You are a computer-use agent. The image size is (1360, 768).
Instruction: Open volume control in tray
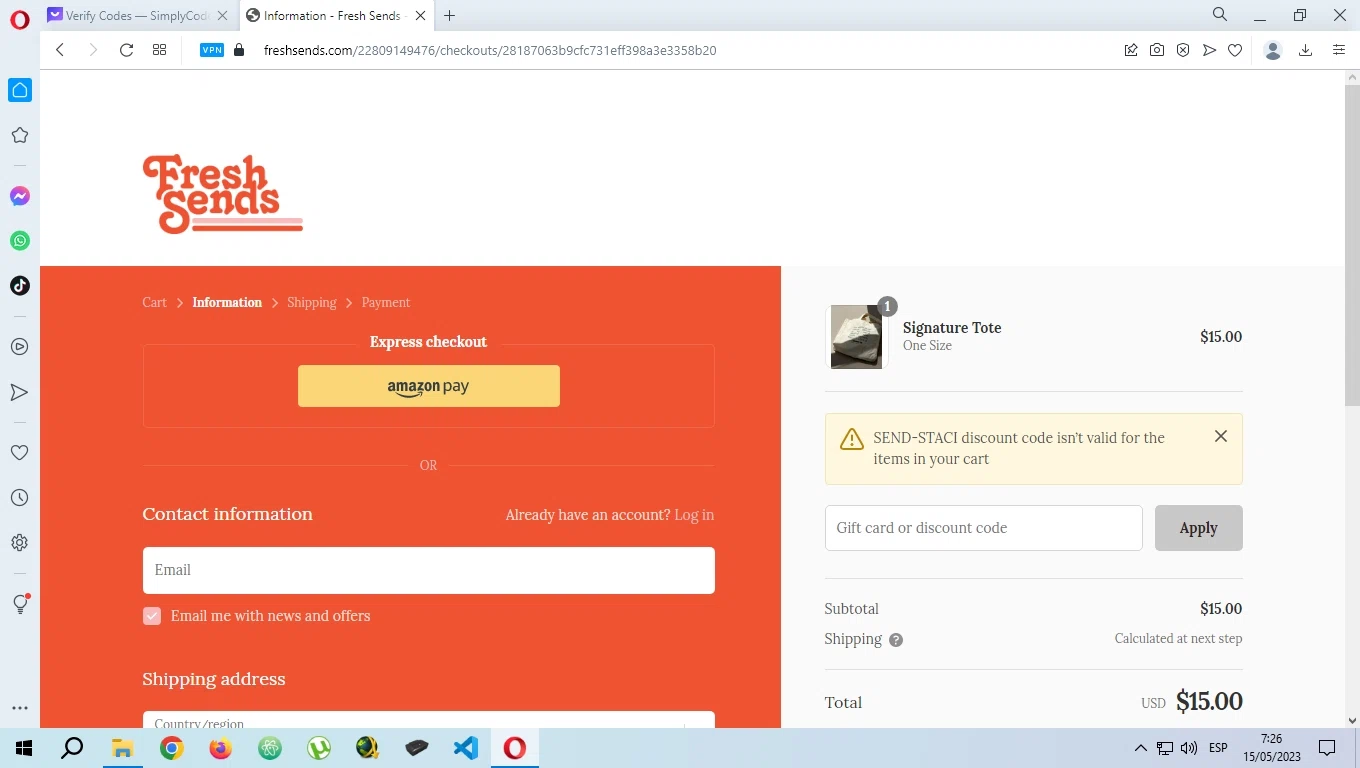(x=1189, y=748)
